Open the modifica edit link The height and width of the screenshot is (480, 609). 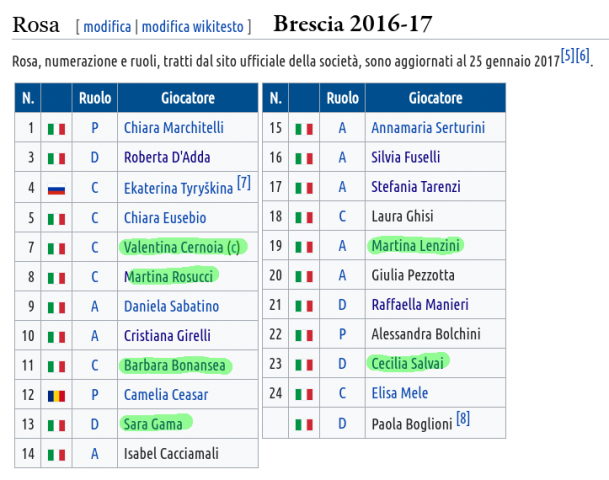pos(107,27)
